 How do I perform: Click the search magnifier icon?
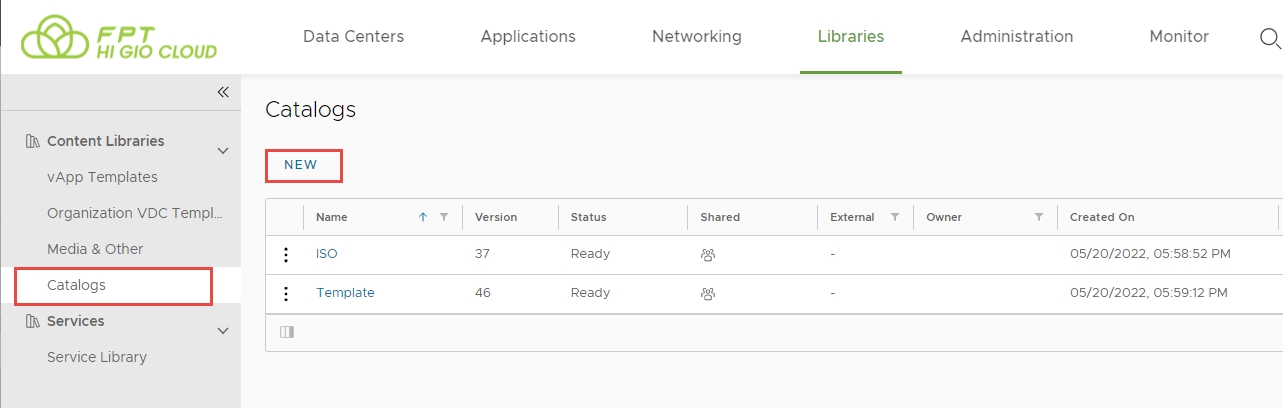click(x=1269, y=38)
